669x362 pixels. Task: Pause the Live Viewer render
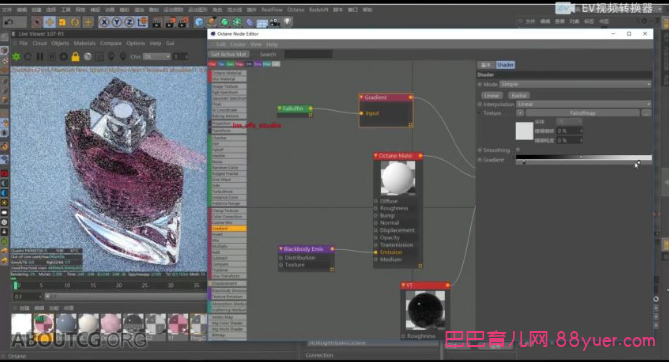click(x=40, y=56)
